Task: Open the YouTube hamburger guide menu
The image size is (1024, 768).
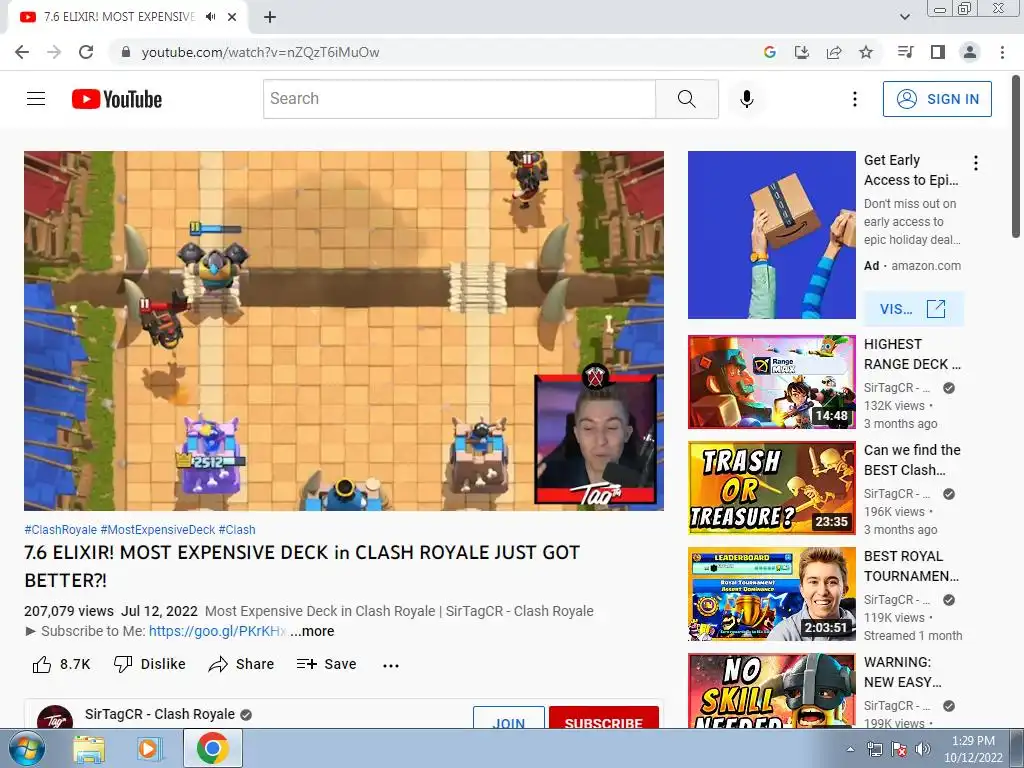Action: point(36,99)
